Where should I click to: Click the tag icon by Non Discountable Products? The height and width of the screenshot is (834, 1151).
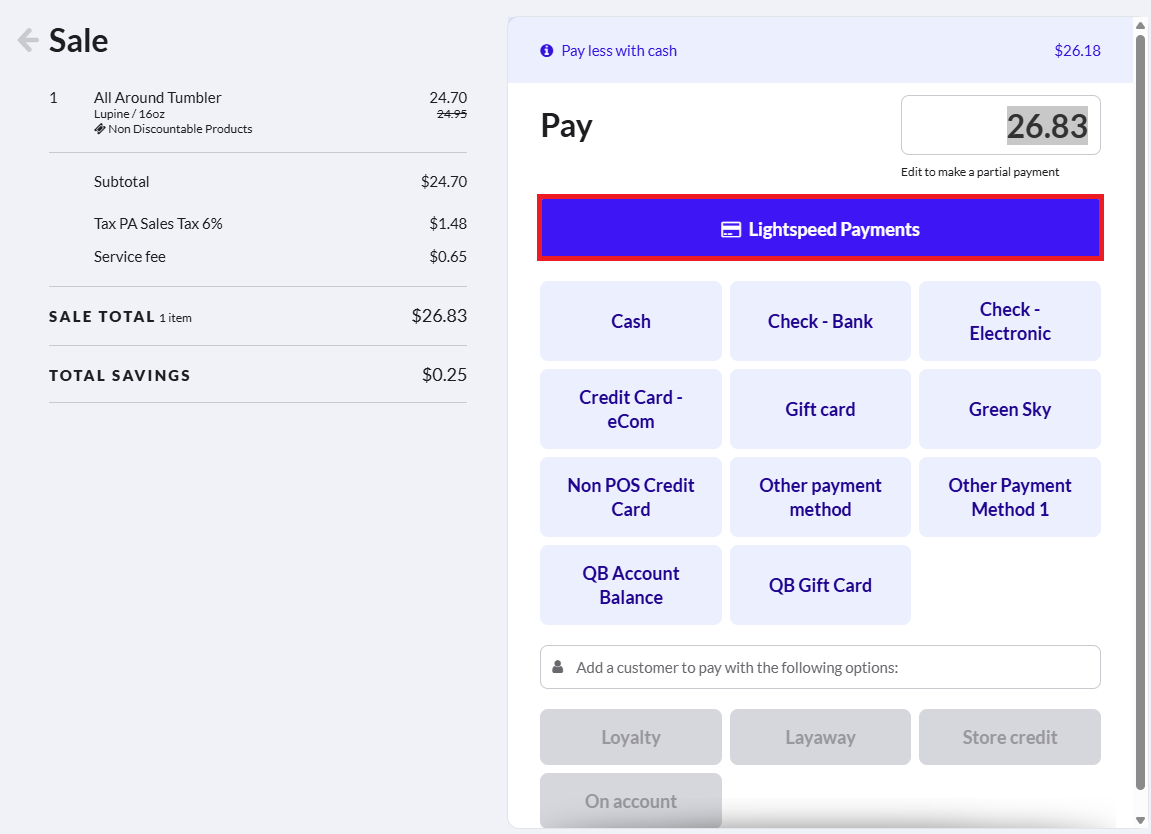click(x=100, y=128)
